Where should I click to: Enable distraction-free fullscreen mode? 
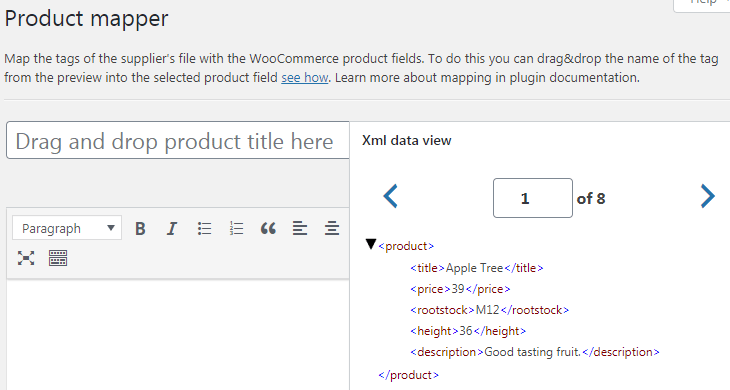(26, 258)
